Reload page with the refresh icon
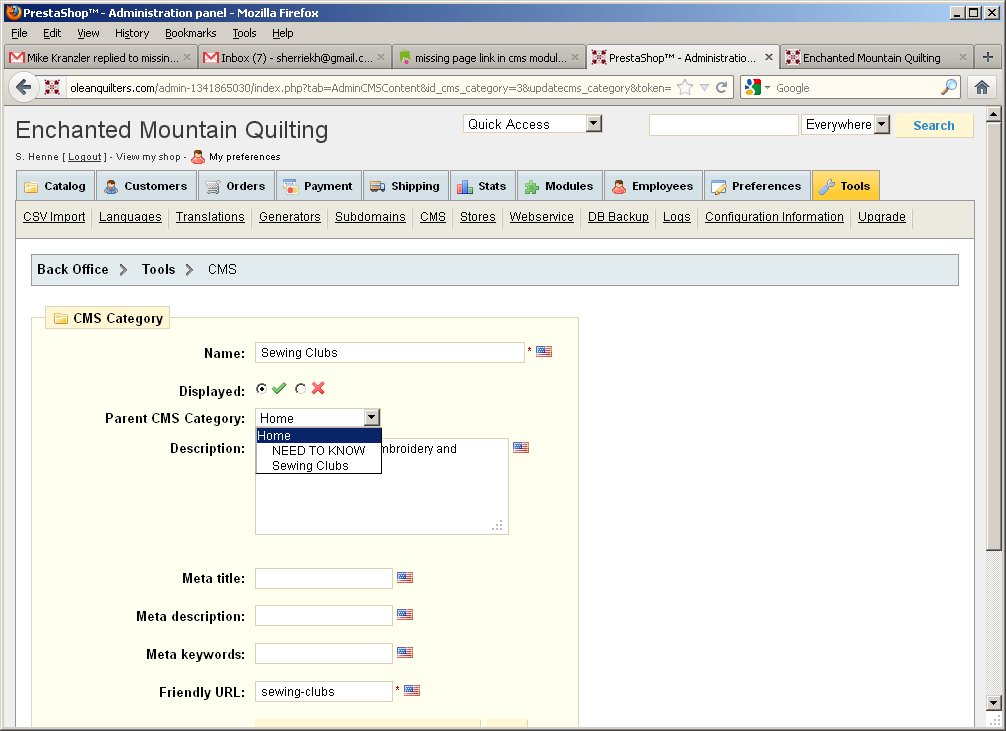Viewport: 1006px width, 731px height. click(x=721, y=88)
